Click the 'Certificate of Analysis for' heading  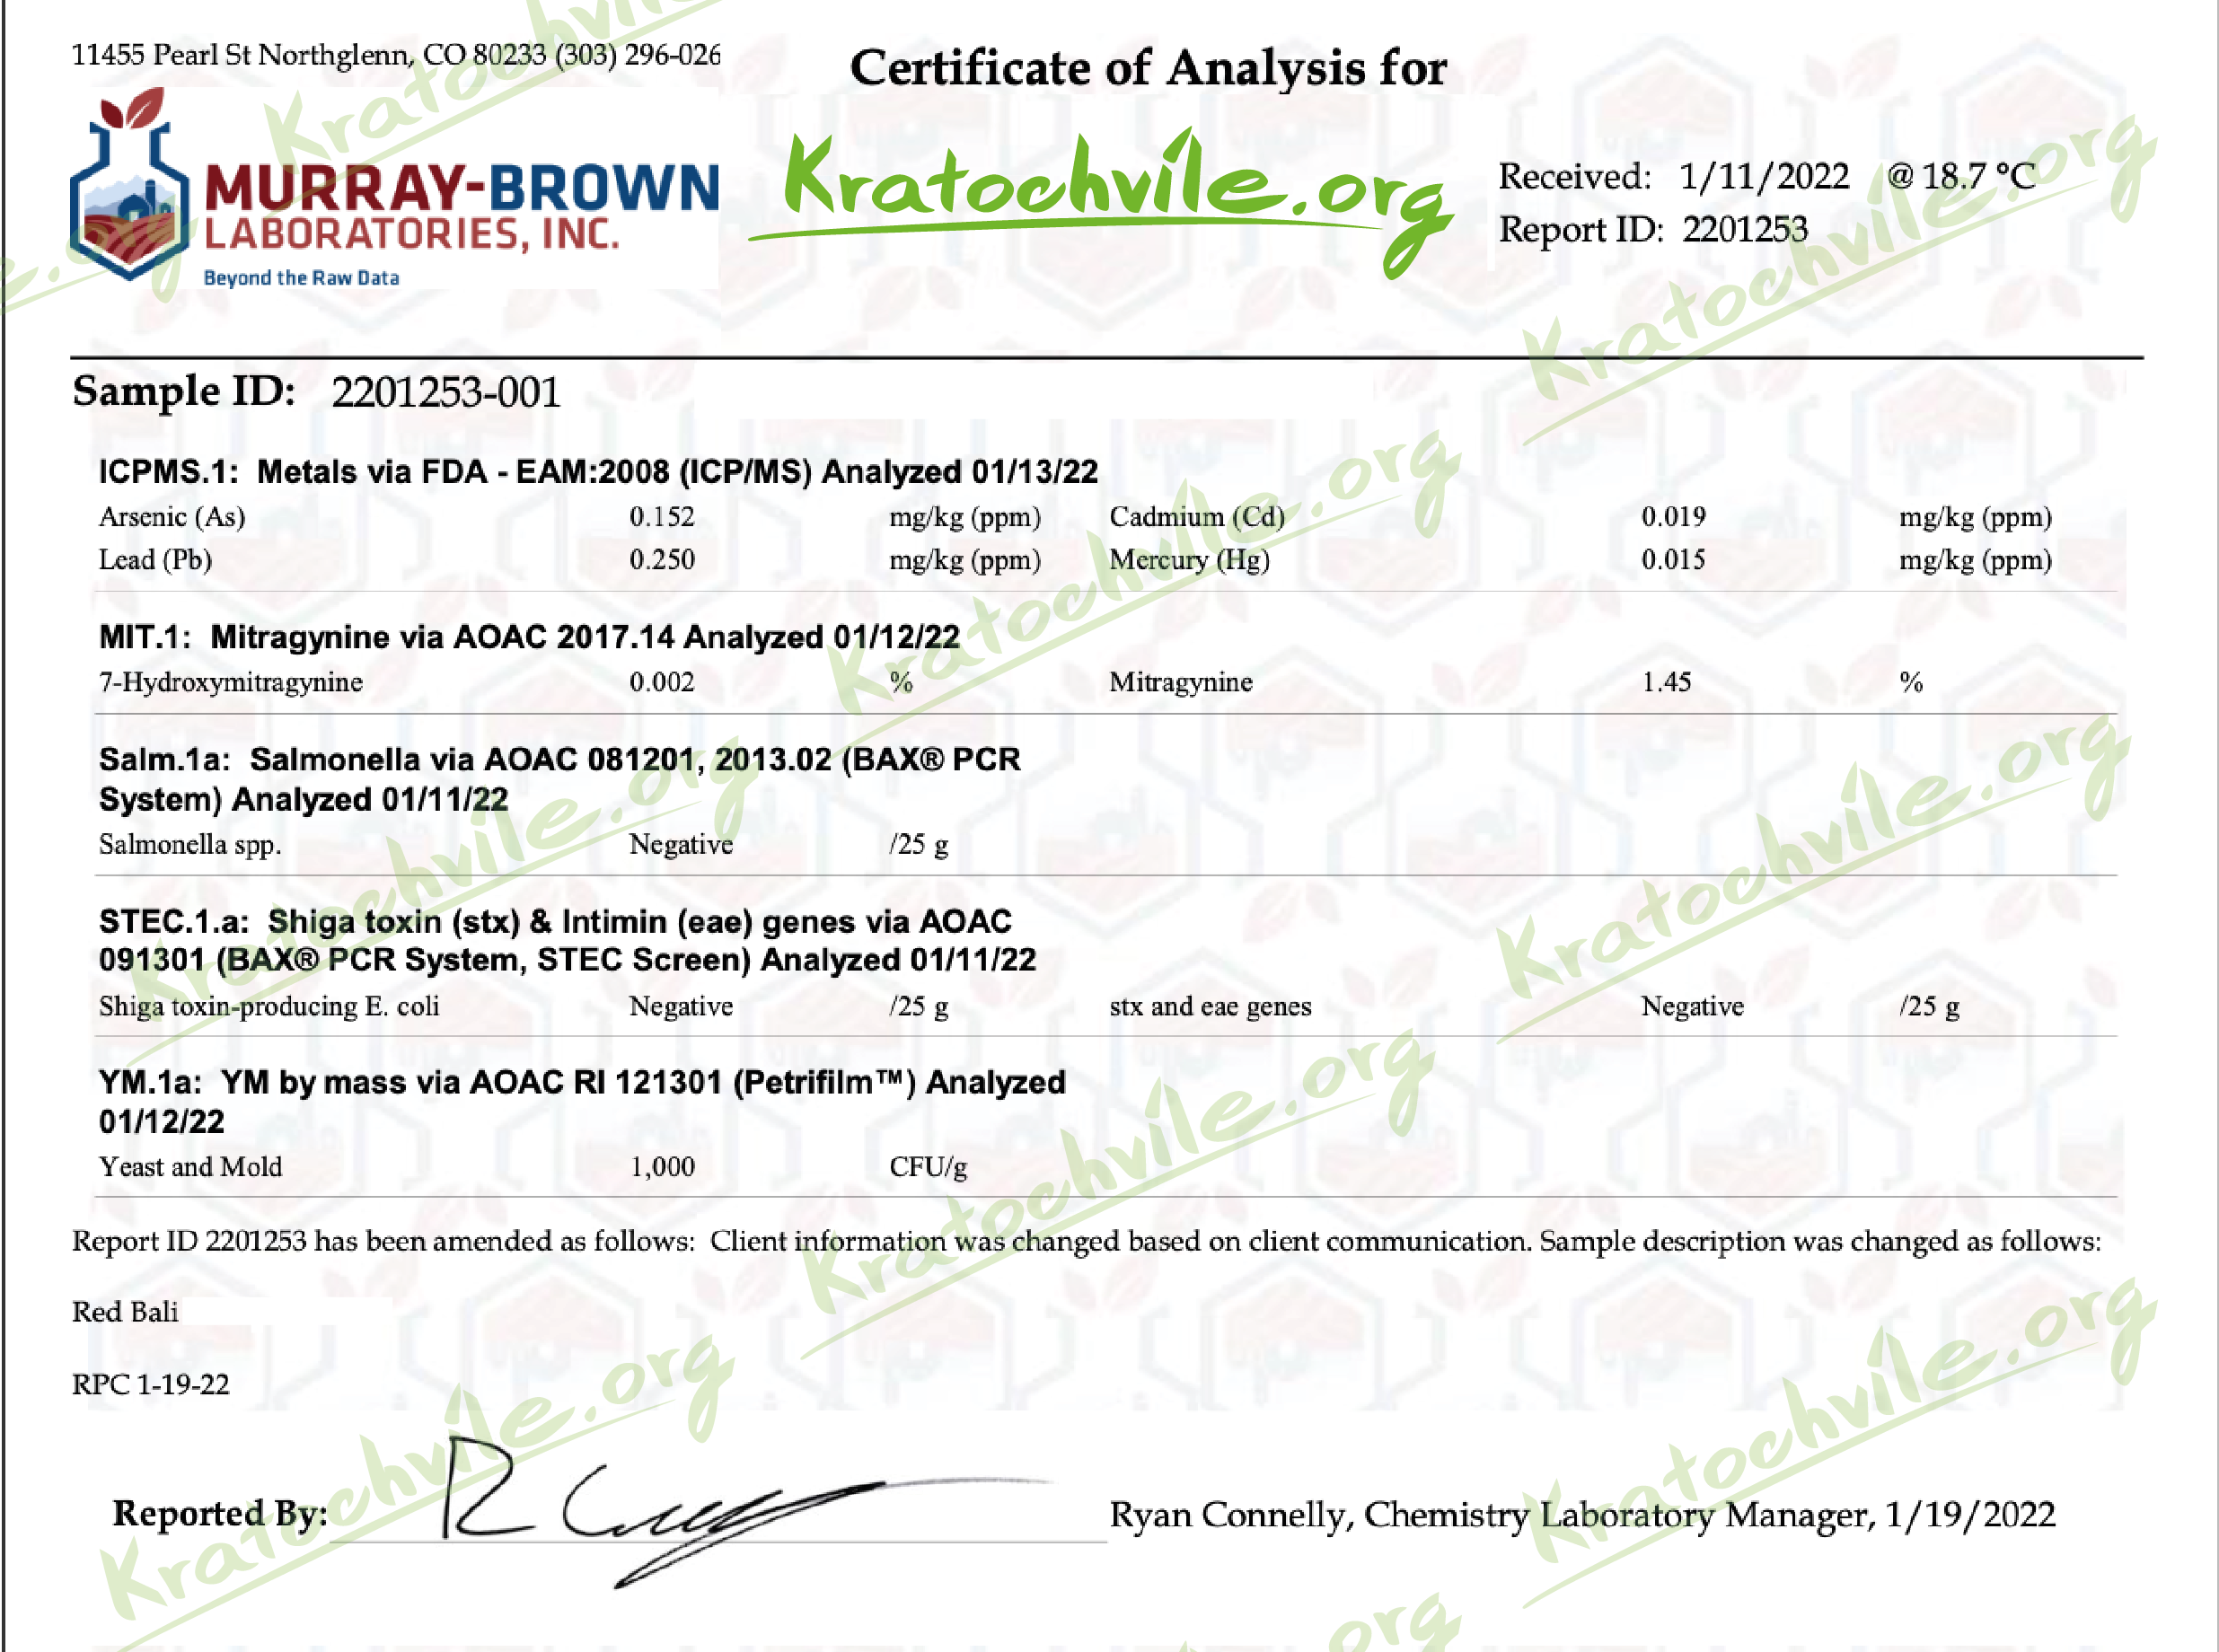[1148, 68]
